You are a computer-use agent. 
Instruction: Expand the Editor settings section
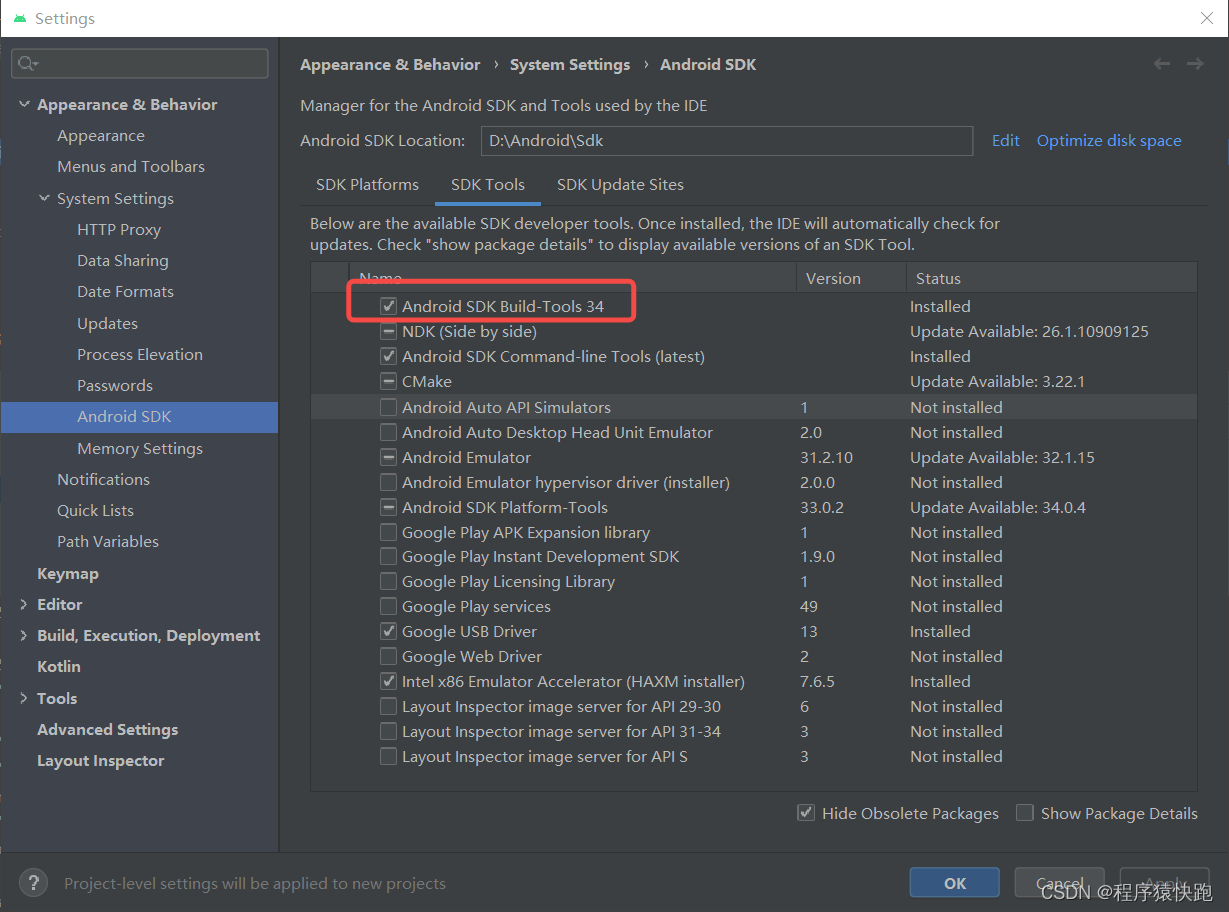coord(23,604)
